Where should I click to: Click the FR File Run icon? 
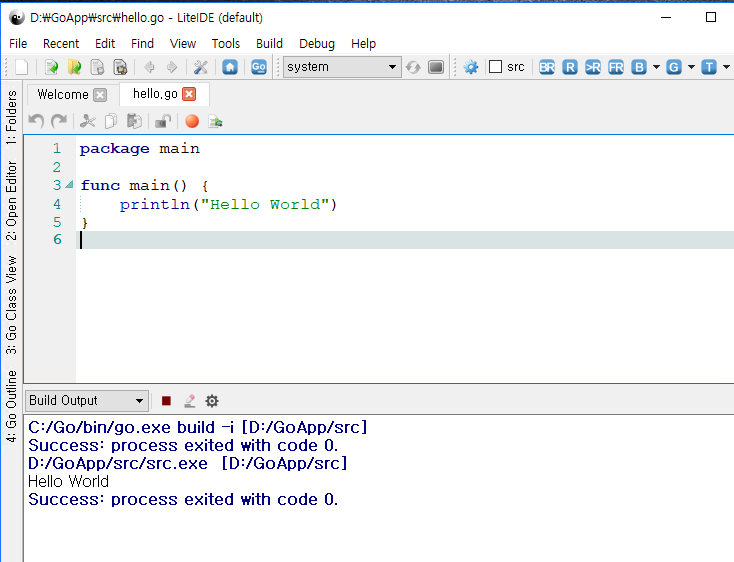616,67
